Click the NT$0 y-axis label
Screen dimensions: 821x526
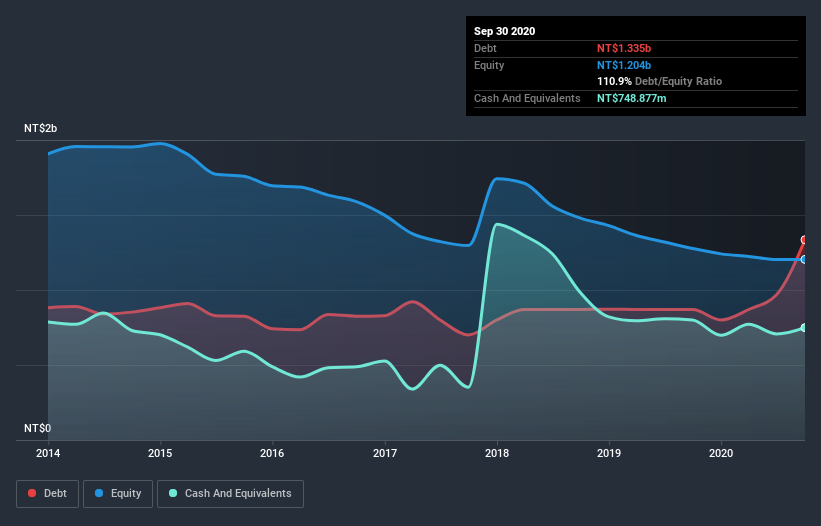pyautogui.click(x=38, y=429)
